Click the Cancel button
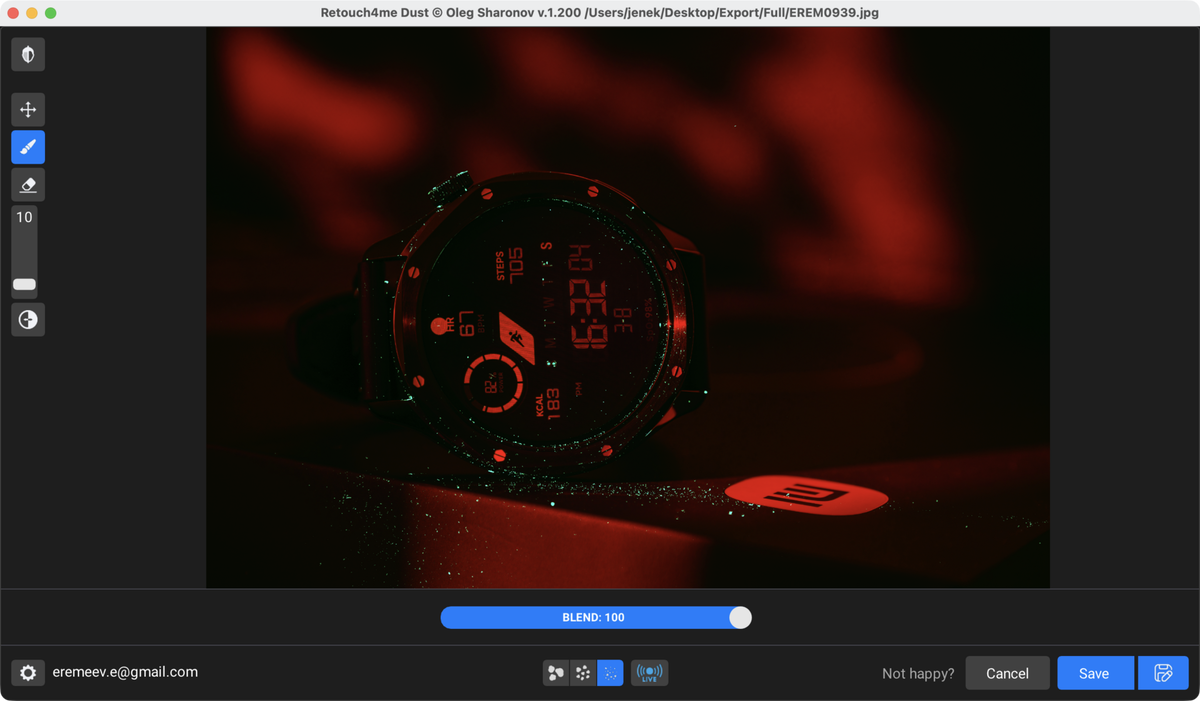Viewport: 1200px width, 701px height. pyautogui.click(x=1007, y=673)
